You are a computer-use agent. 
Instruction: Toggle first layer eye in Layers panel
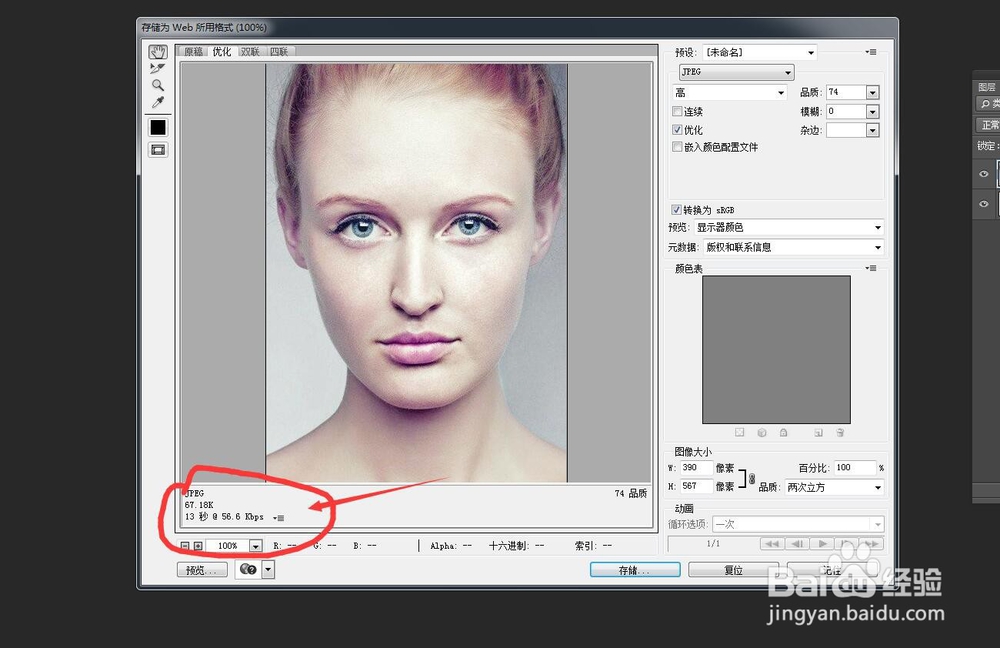tap(983, 173)
